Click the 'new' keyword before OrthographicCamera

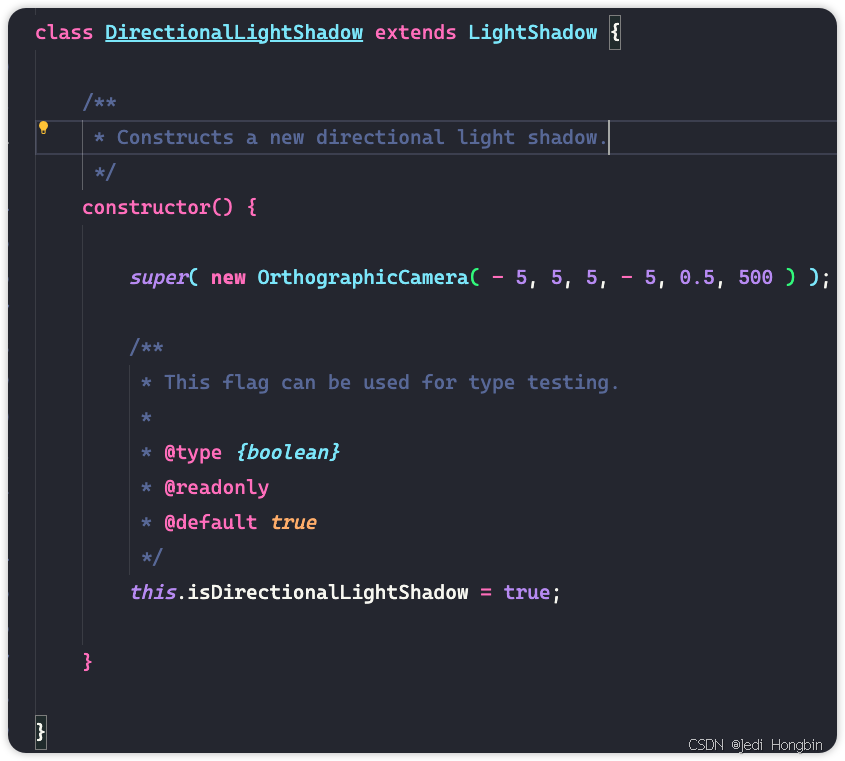[228, 278]
